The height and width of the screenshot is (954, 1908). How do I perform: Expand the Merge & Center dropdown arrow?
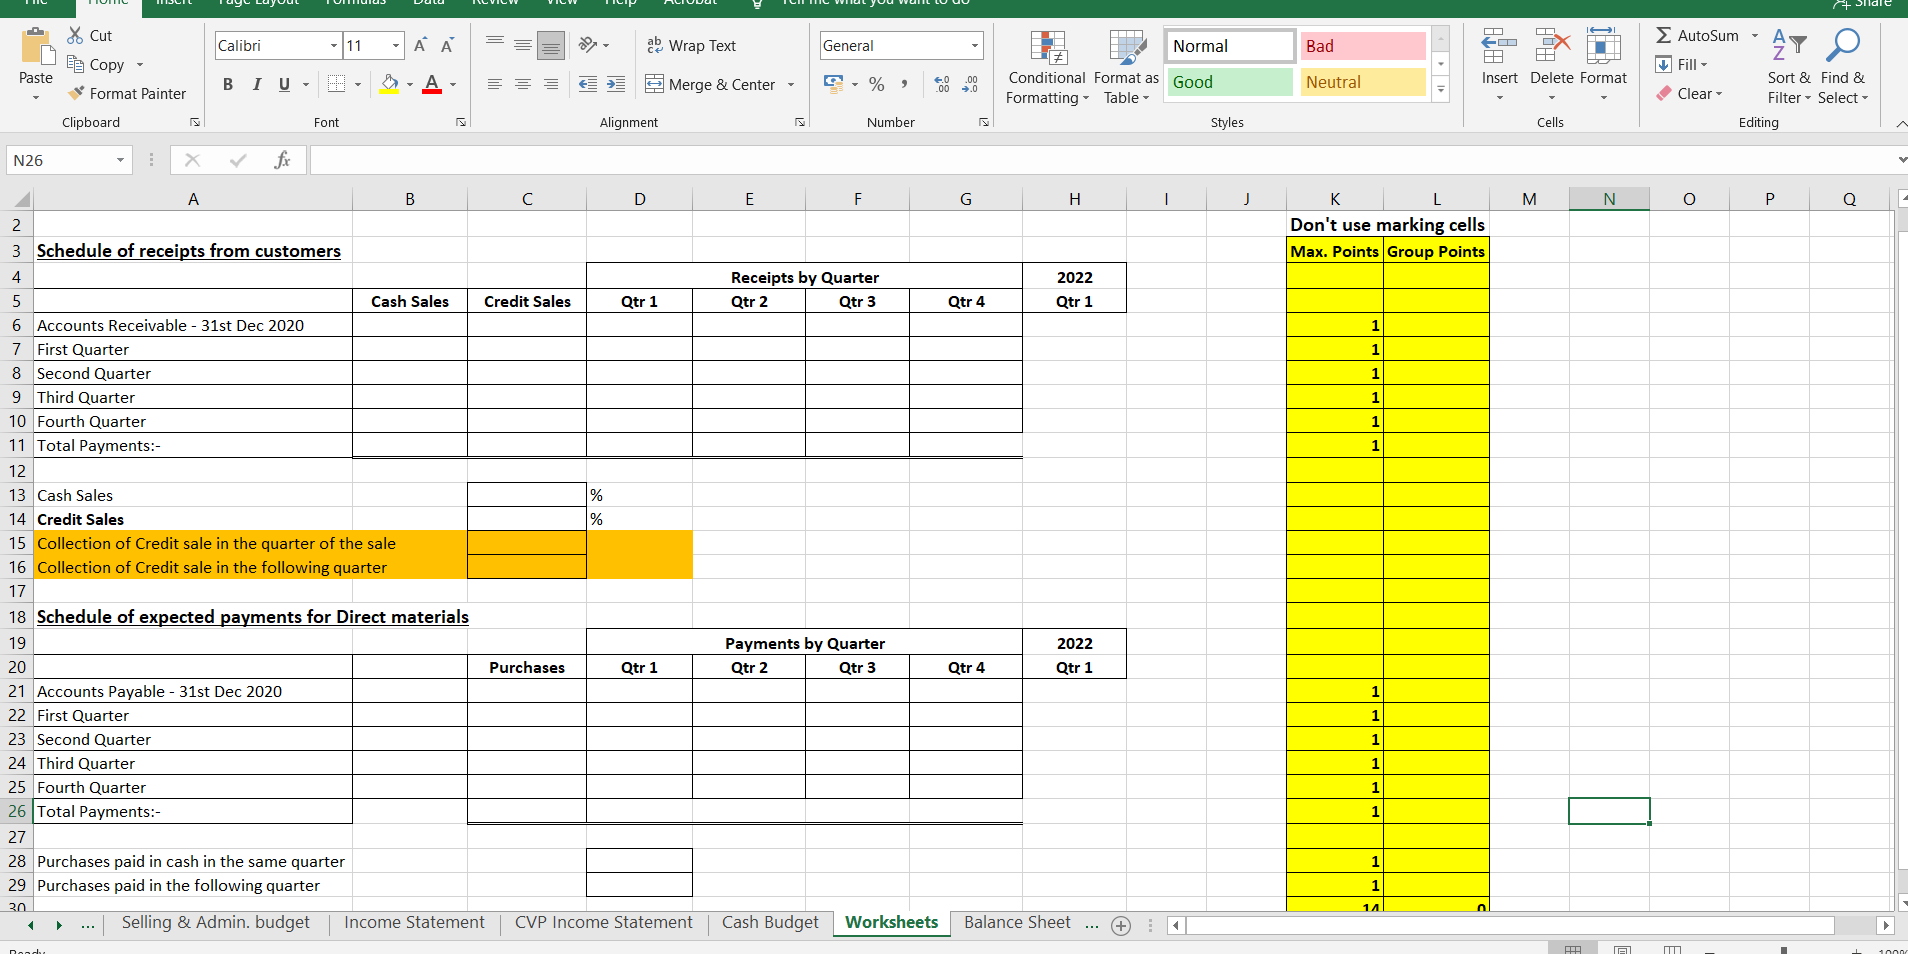coord(791,85)
